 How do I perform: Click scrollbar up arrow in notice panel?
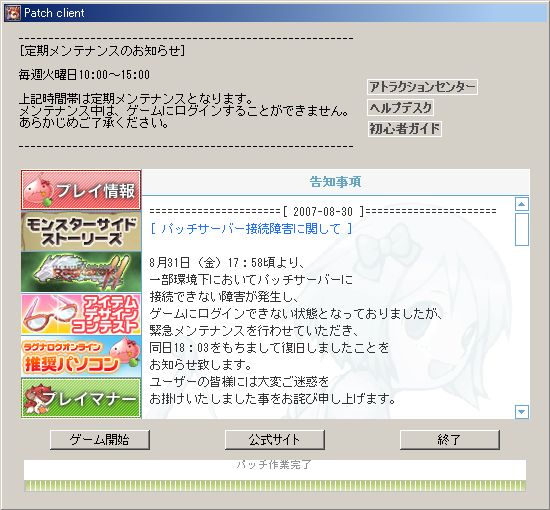[522, 204]
